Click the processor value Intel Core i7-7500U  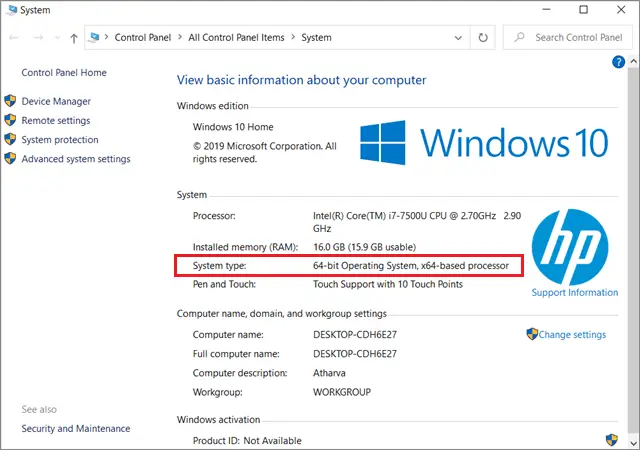tap(417, 222)
